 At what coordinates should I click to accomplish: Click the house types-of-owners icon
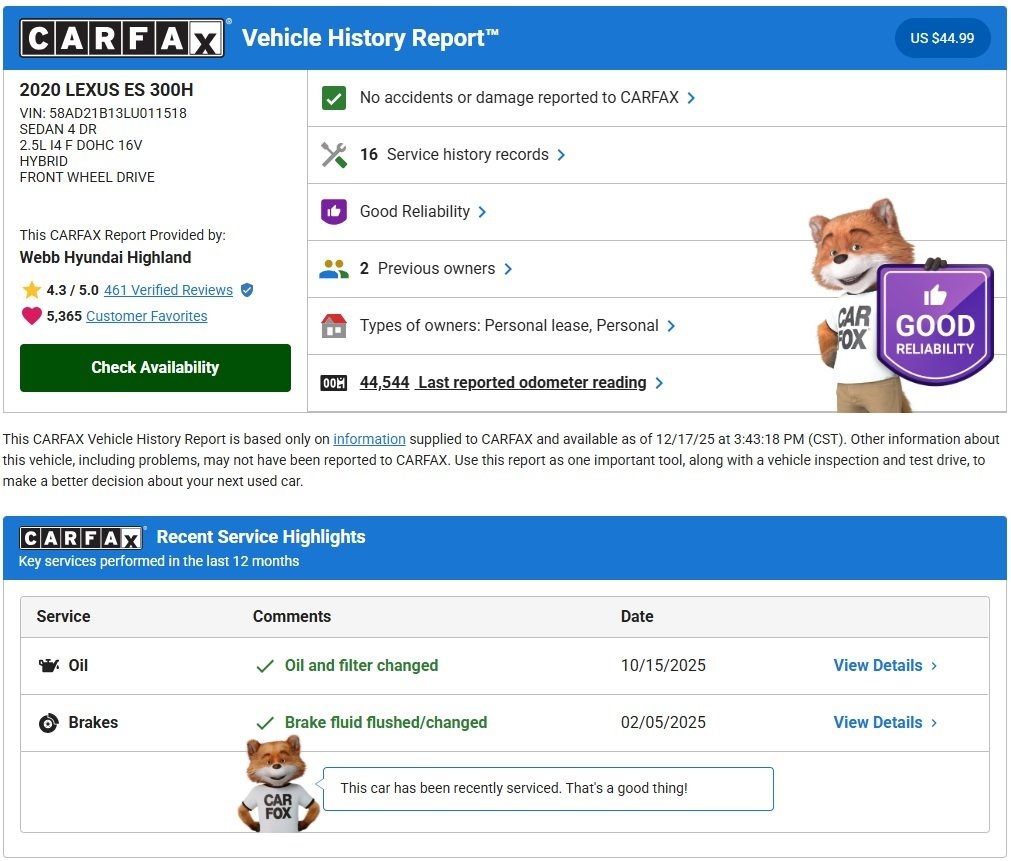[x=334, y=326]
